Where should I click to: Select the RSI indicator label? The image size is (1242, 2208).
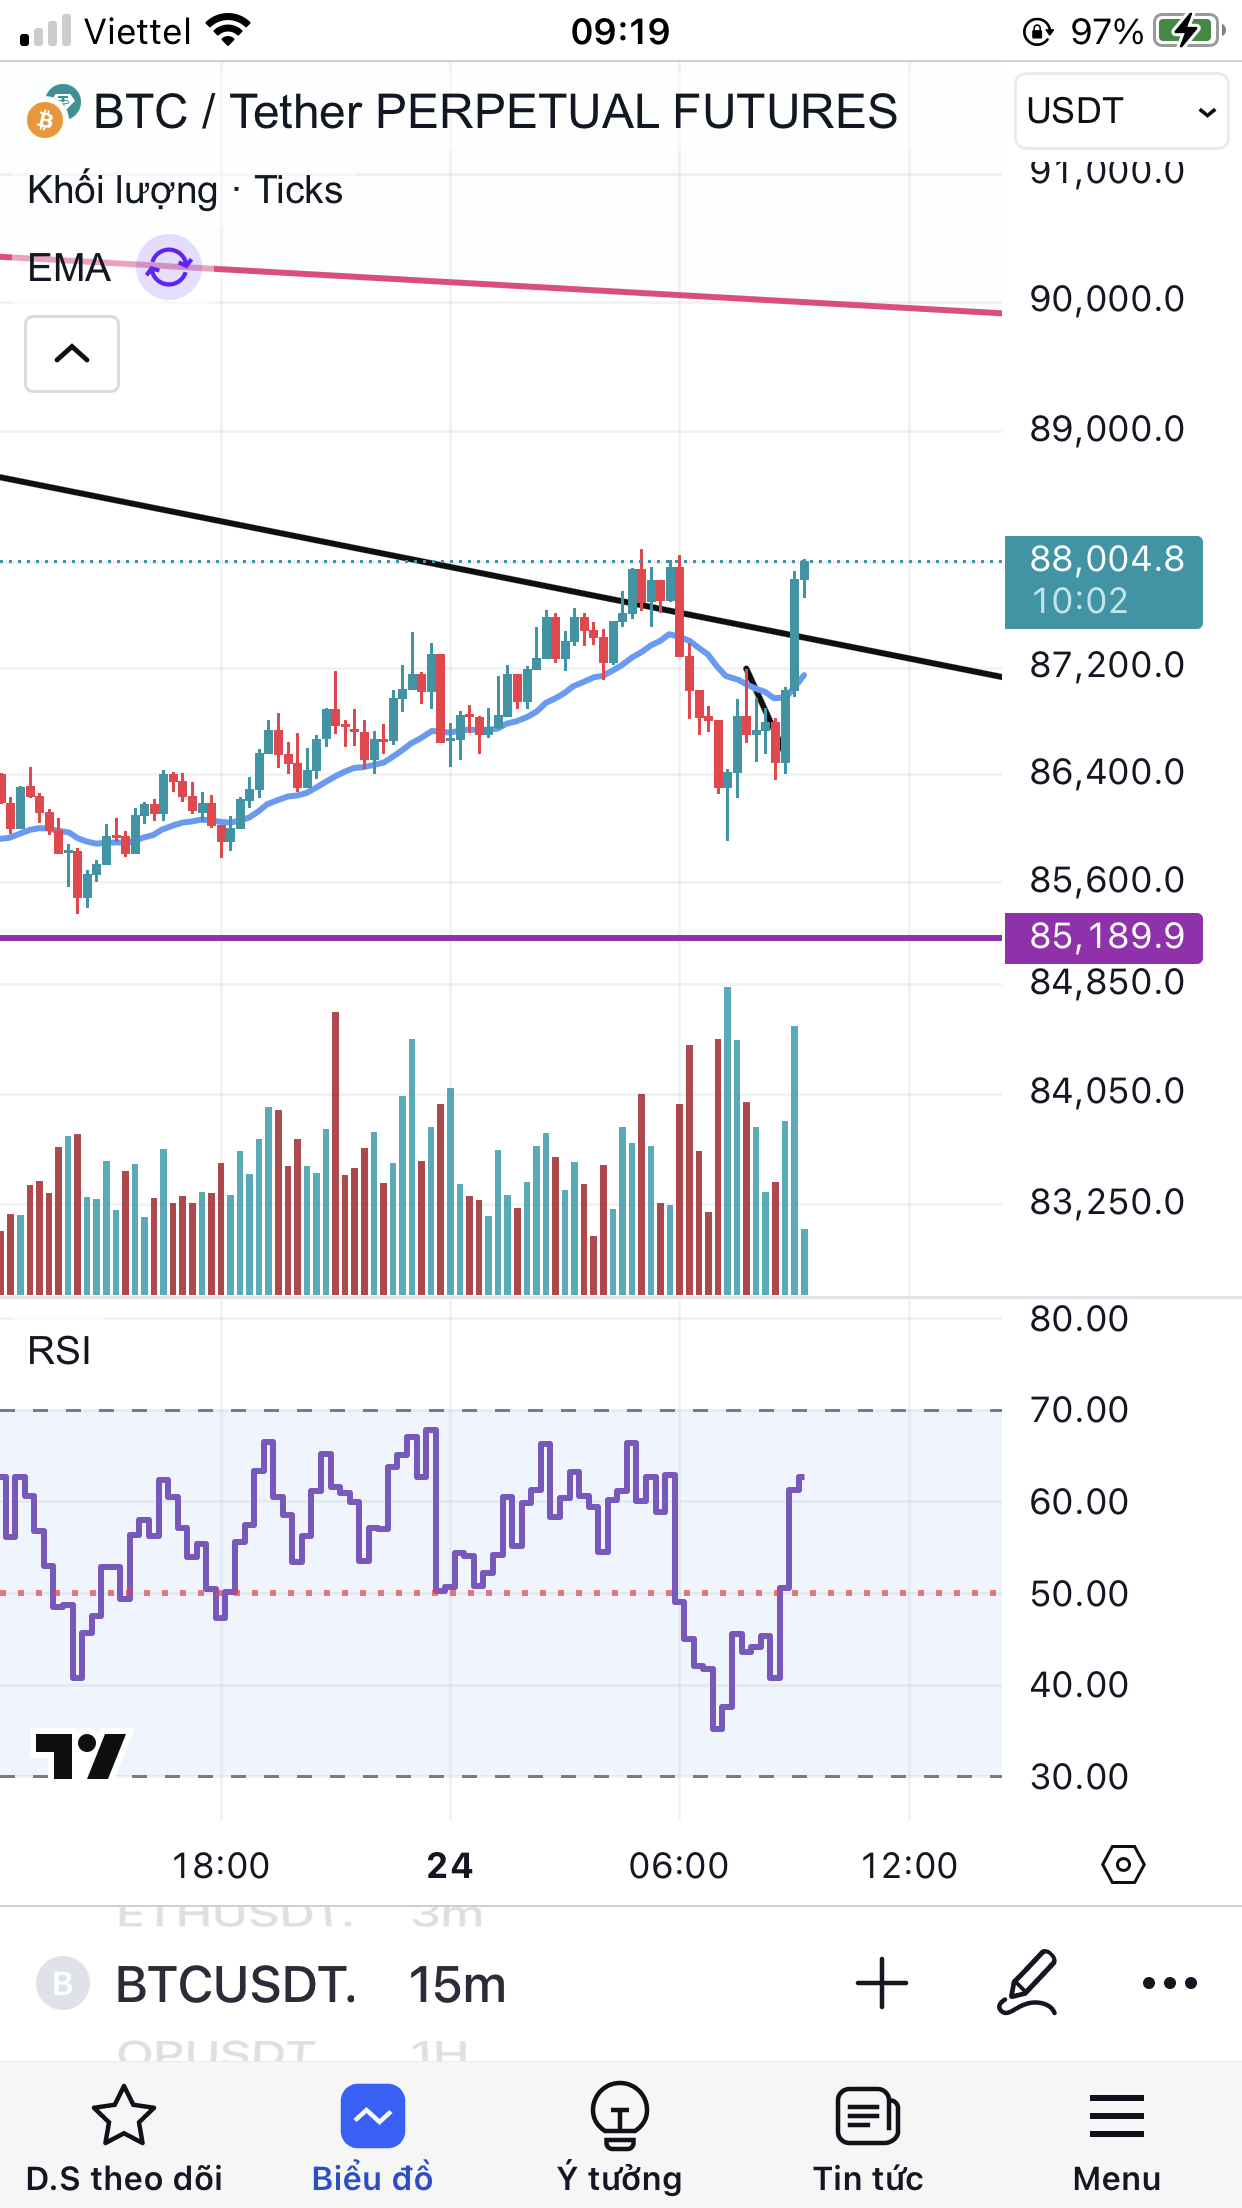pyautogui.click(x=59, y=1351)
